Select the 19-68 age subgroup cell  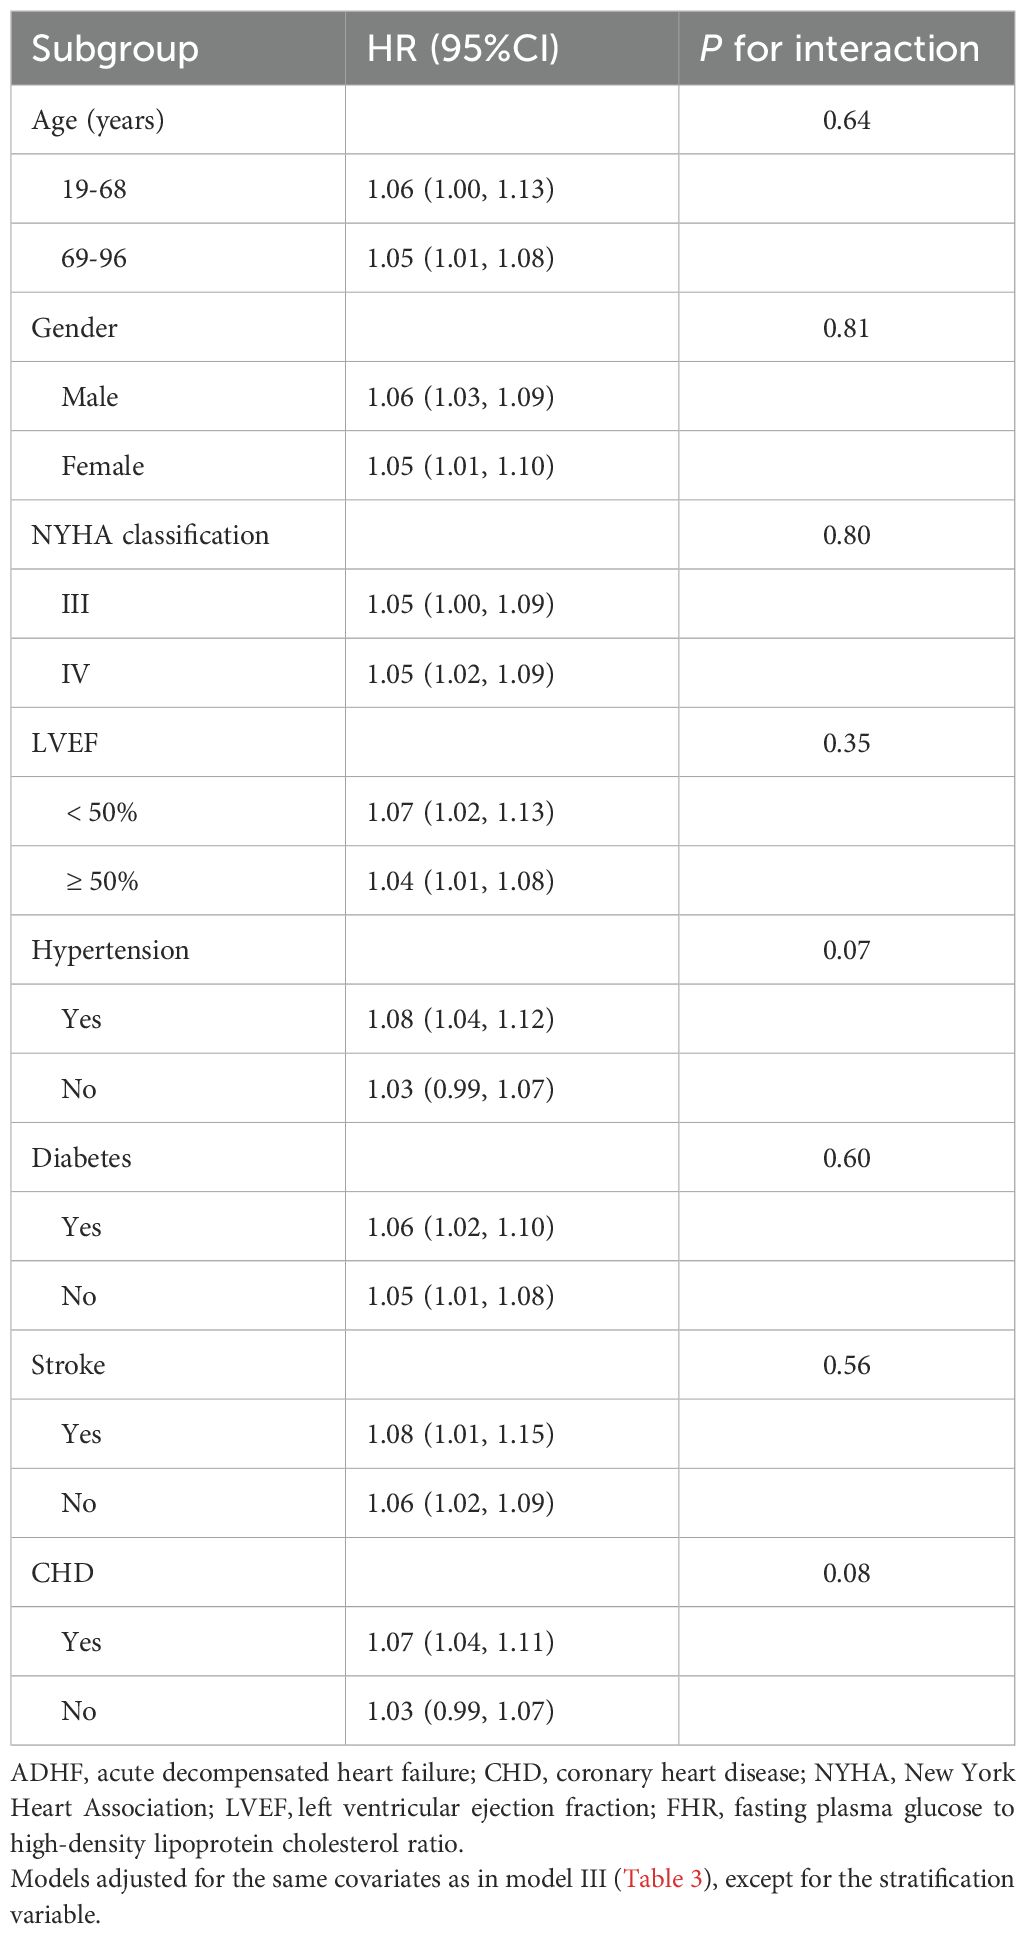(x=94, y=189)
